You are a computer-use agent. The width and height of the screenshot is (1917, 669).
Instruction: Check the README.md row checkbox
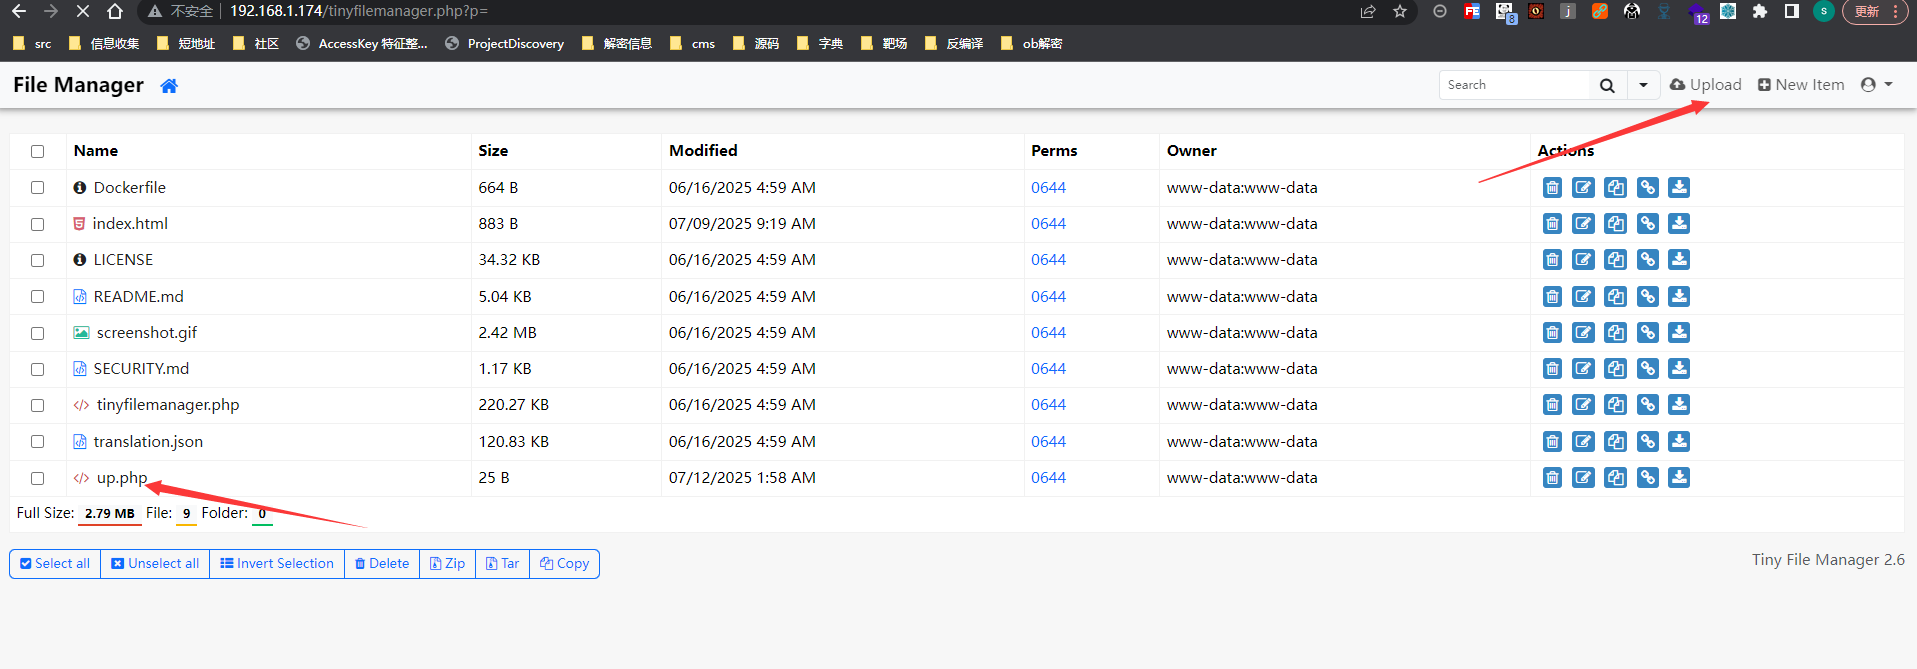(x=38, y=297)
